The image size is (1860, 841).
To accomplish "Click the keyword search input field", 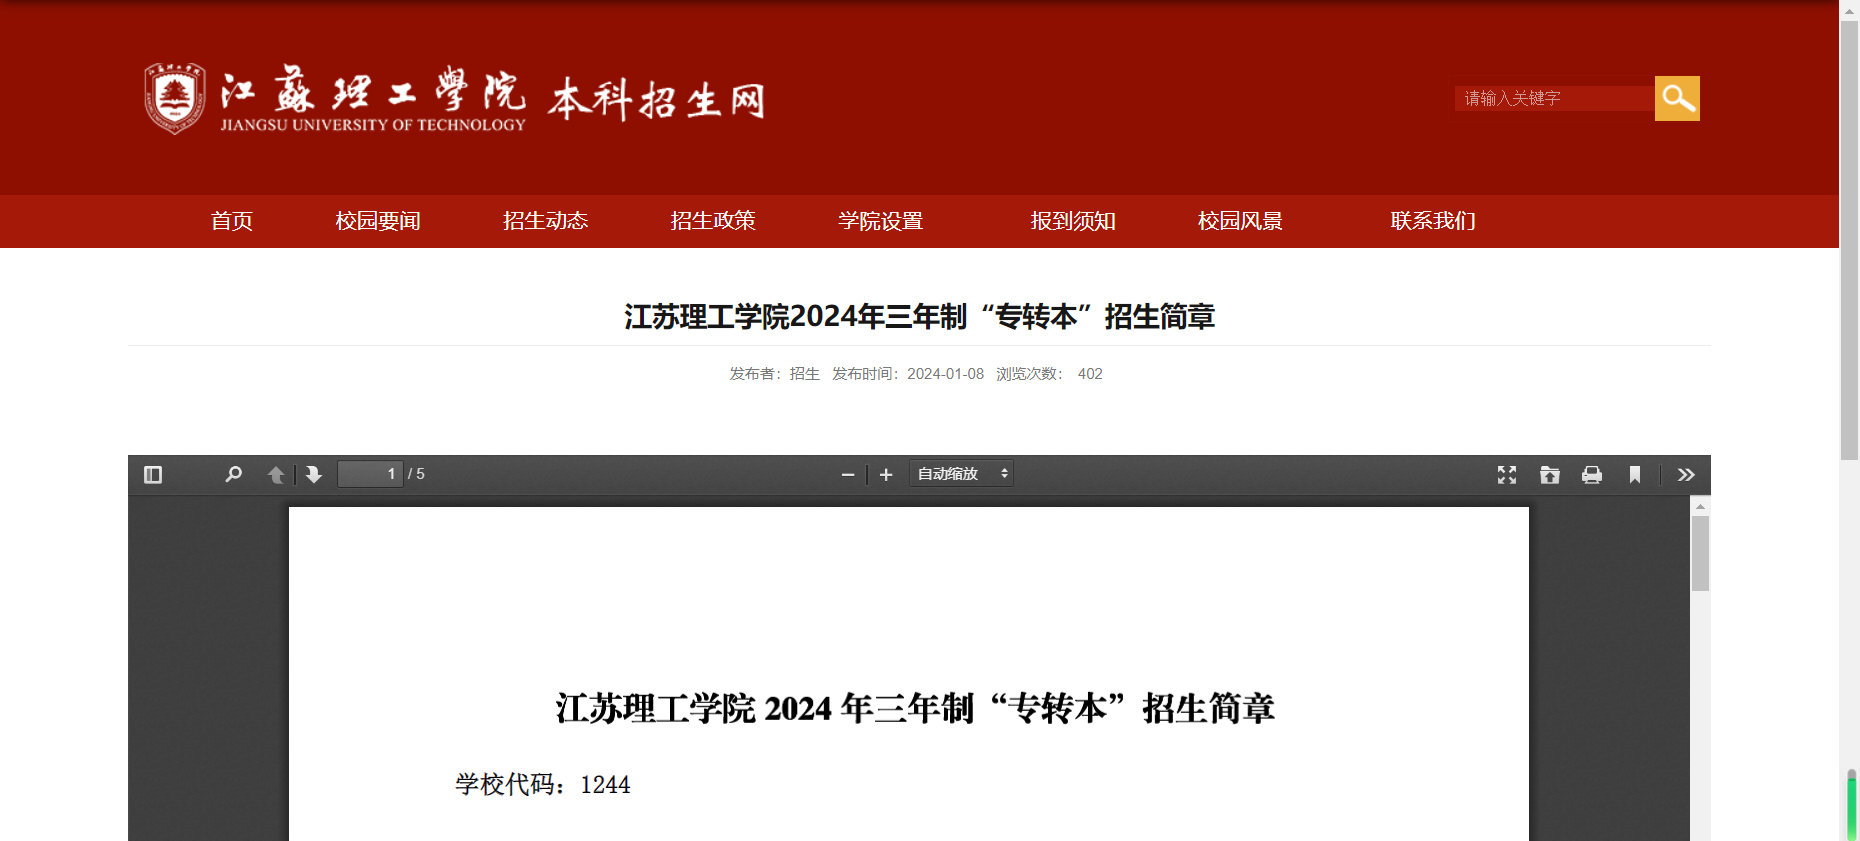I will point(1554,98).
